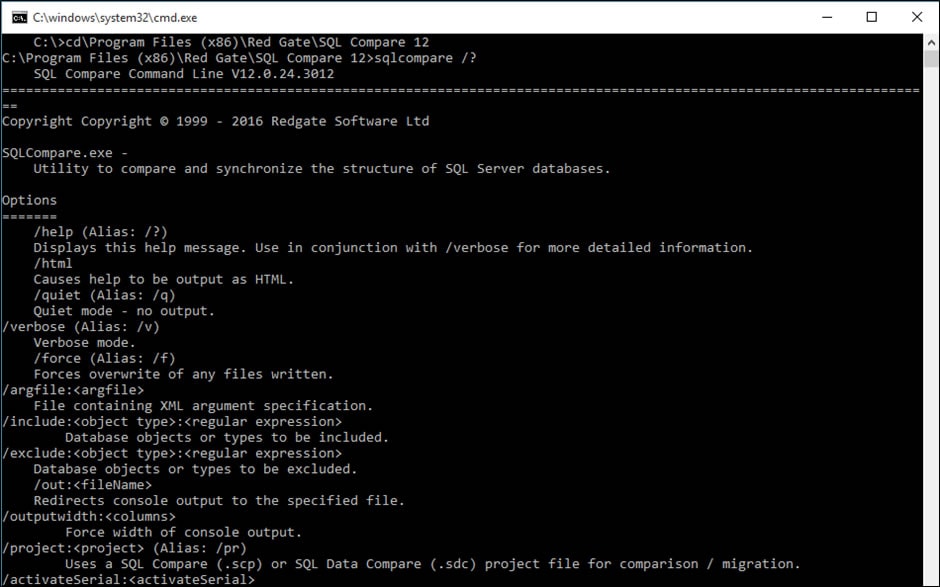The height and width of the screenshot is (587, 940).
Task: Click the Redgate Software copyright line
Action: 215,121
